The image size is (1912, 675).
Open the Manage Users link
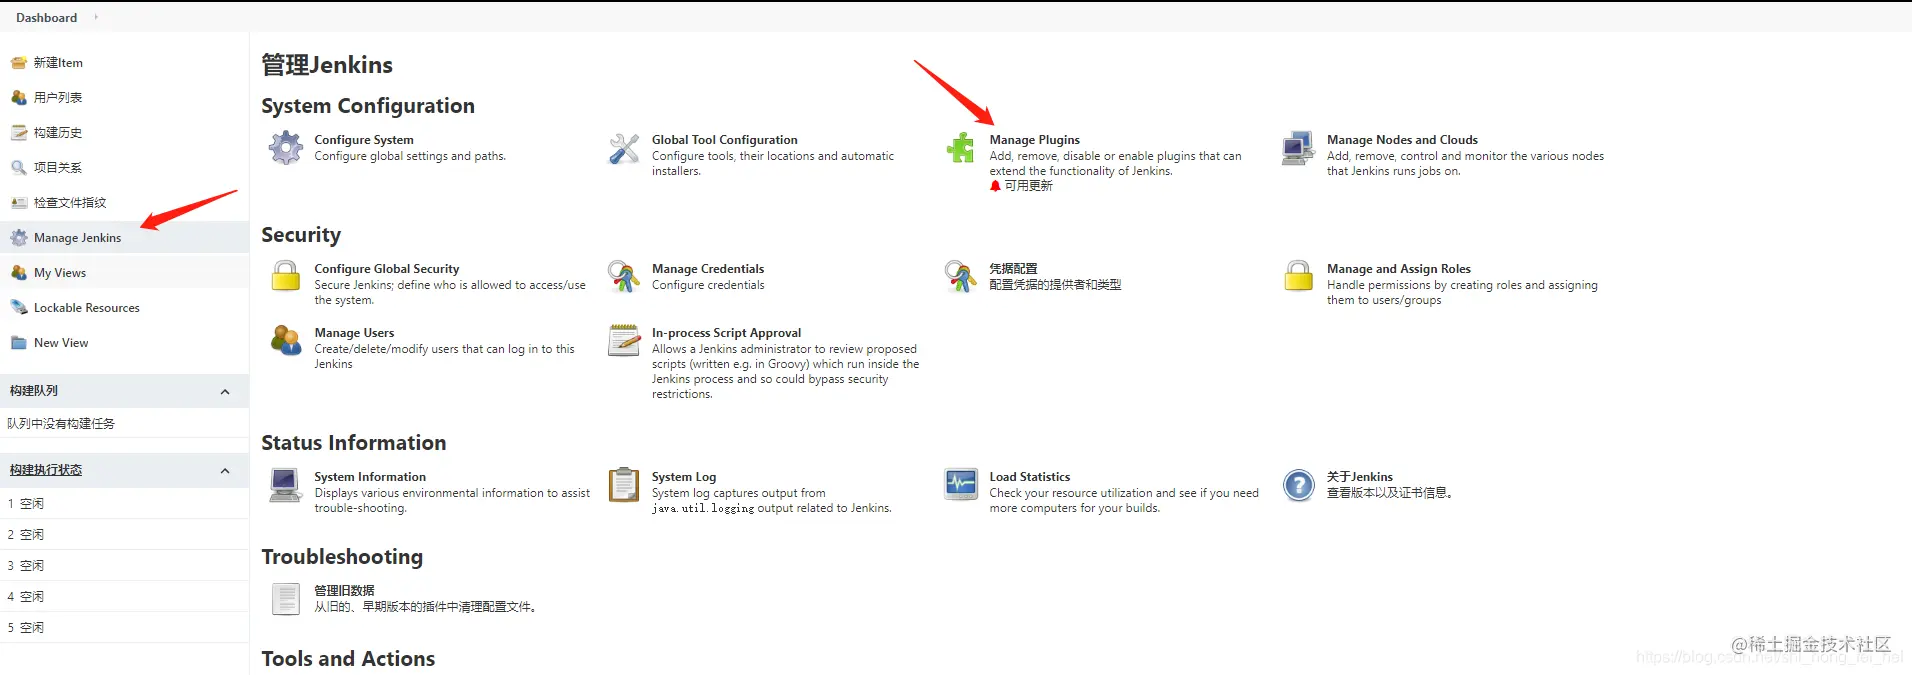(354, 333)
